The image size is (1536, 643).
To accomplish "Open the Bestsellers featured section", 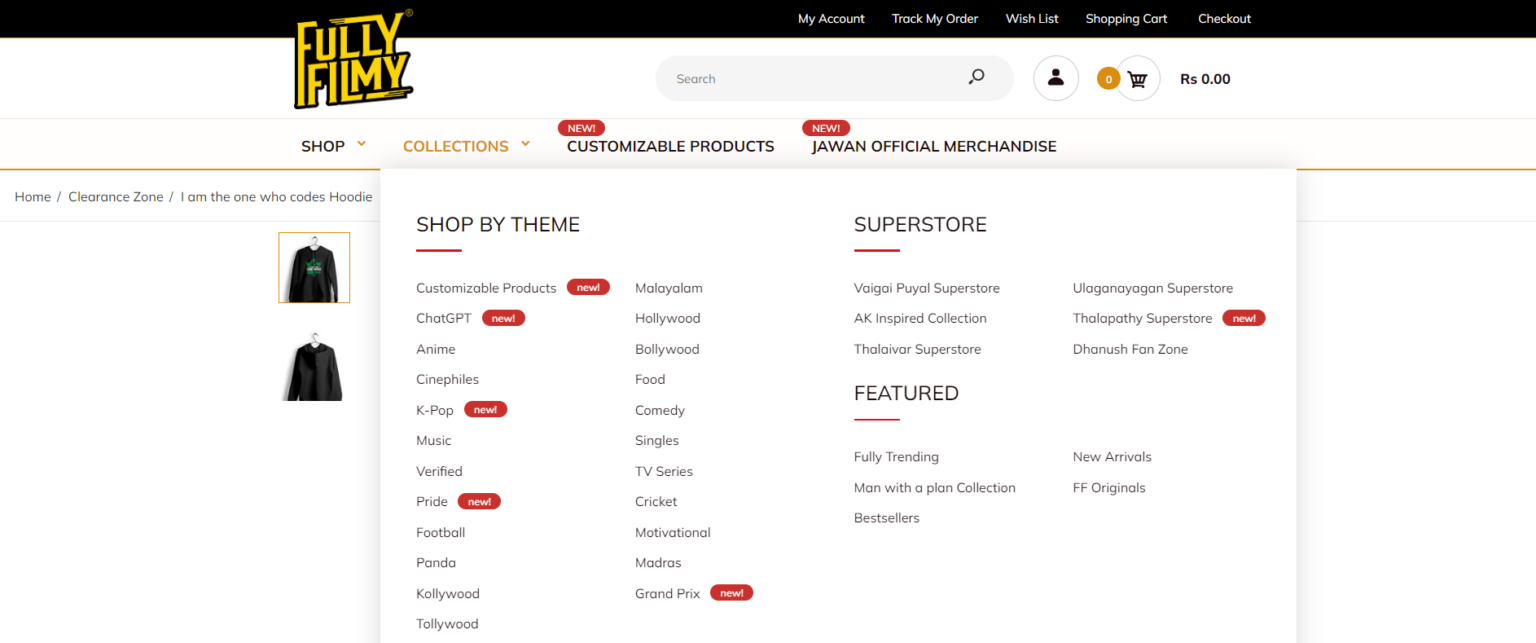I will [x=886, y=517].
